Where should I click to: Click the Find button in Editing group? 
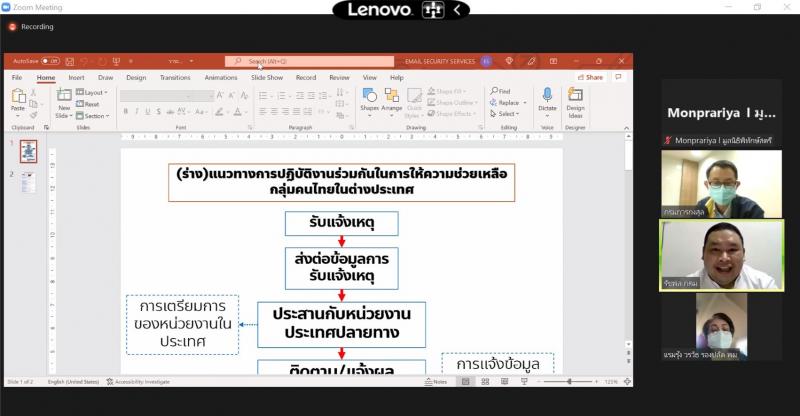coord(500,91)
